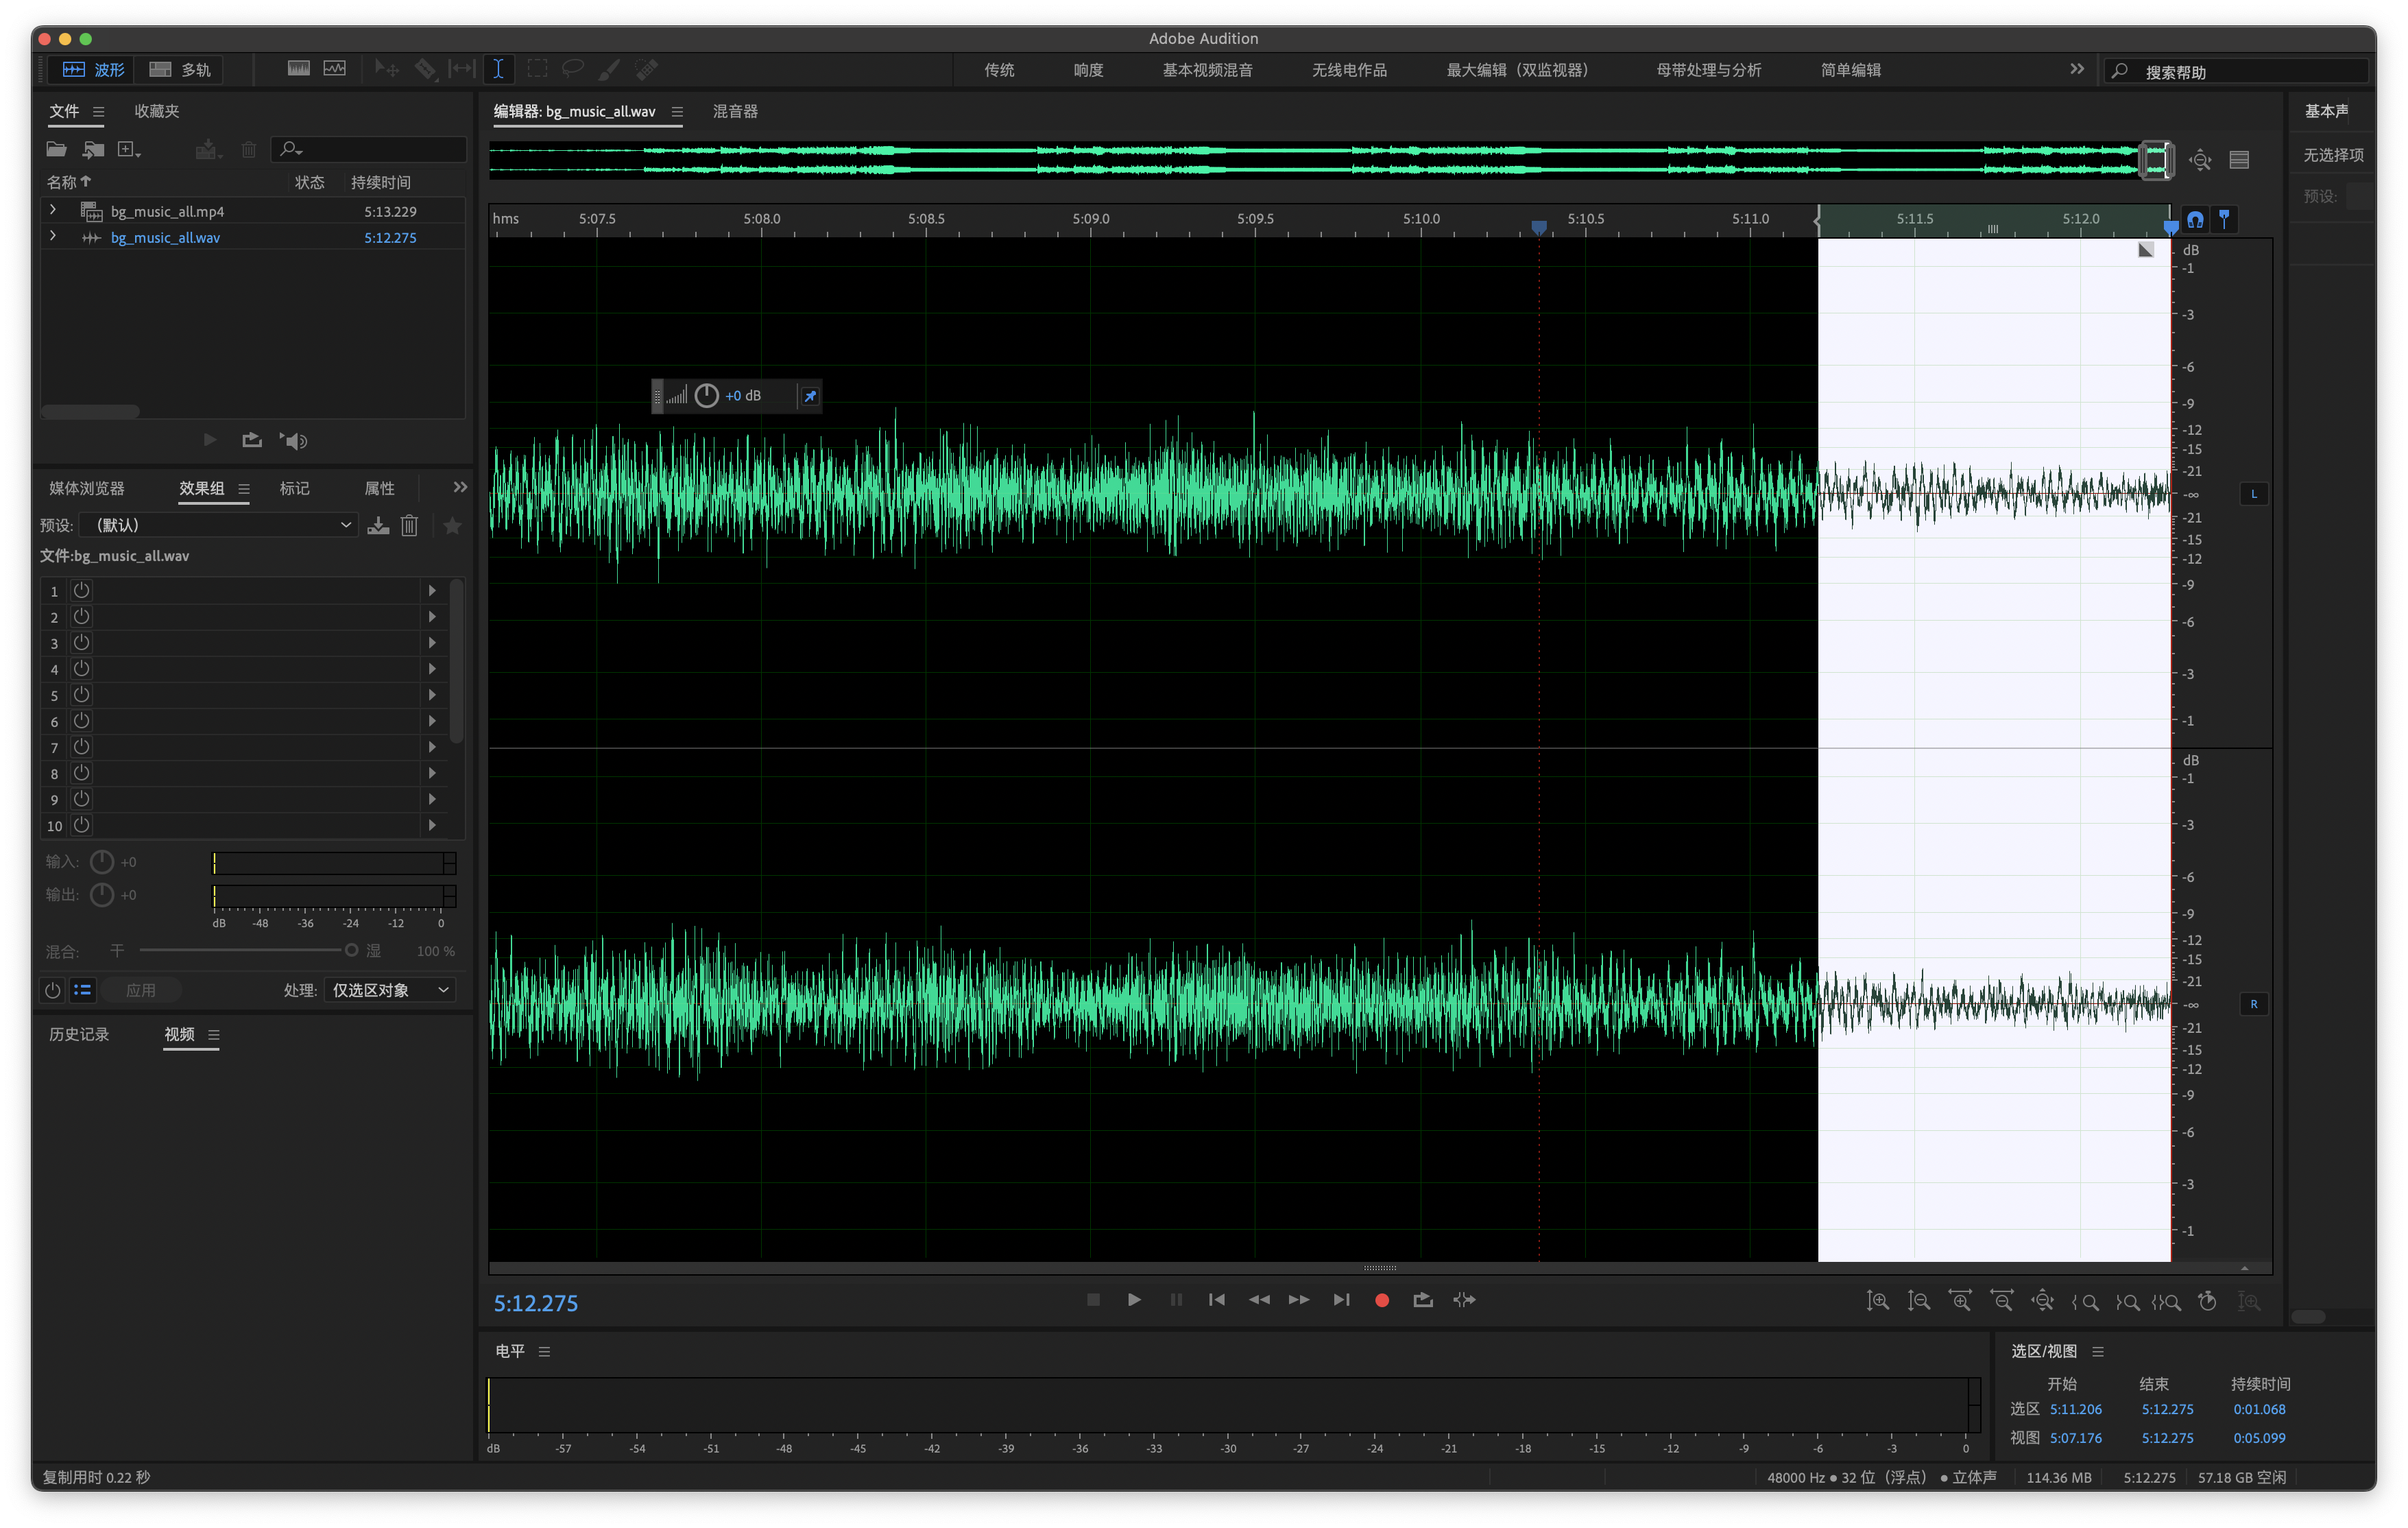Image resolution: width=2408 pixels, height=1528 pixels.
Task: Save effects rack preset icon
Action: (x=378, y=525)
